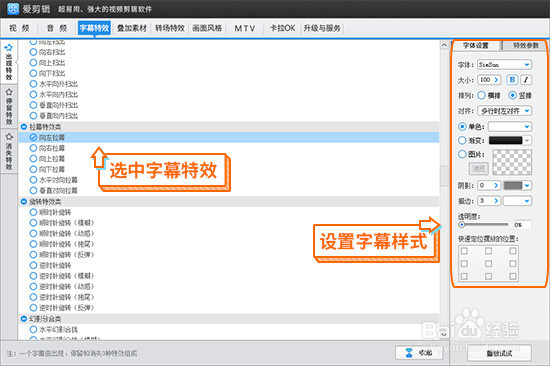This screenshot has width=550, height=366.
Task: Click the 描边 stroke value stepper arrow
Action: tap(496, 201)
